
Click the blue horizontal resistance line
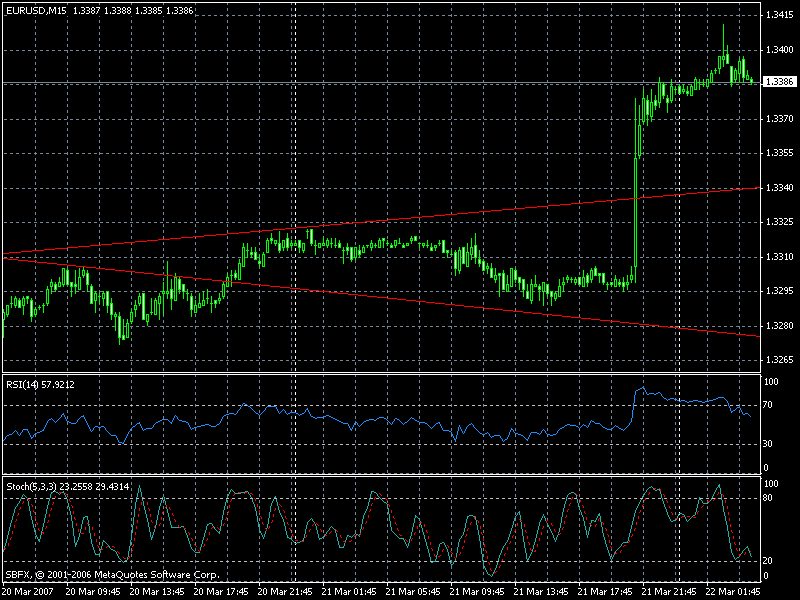pyautogui.click(x=300, y=83)
